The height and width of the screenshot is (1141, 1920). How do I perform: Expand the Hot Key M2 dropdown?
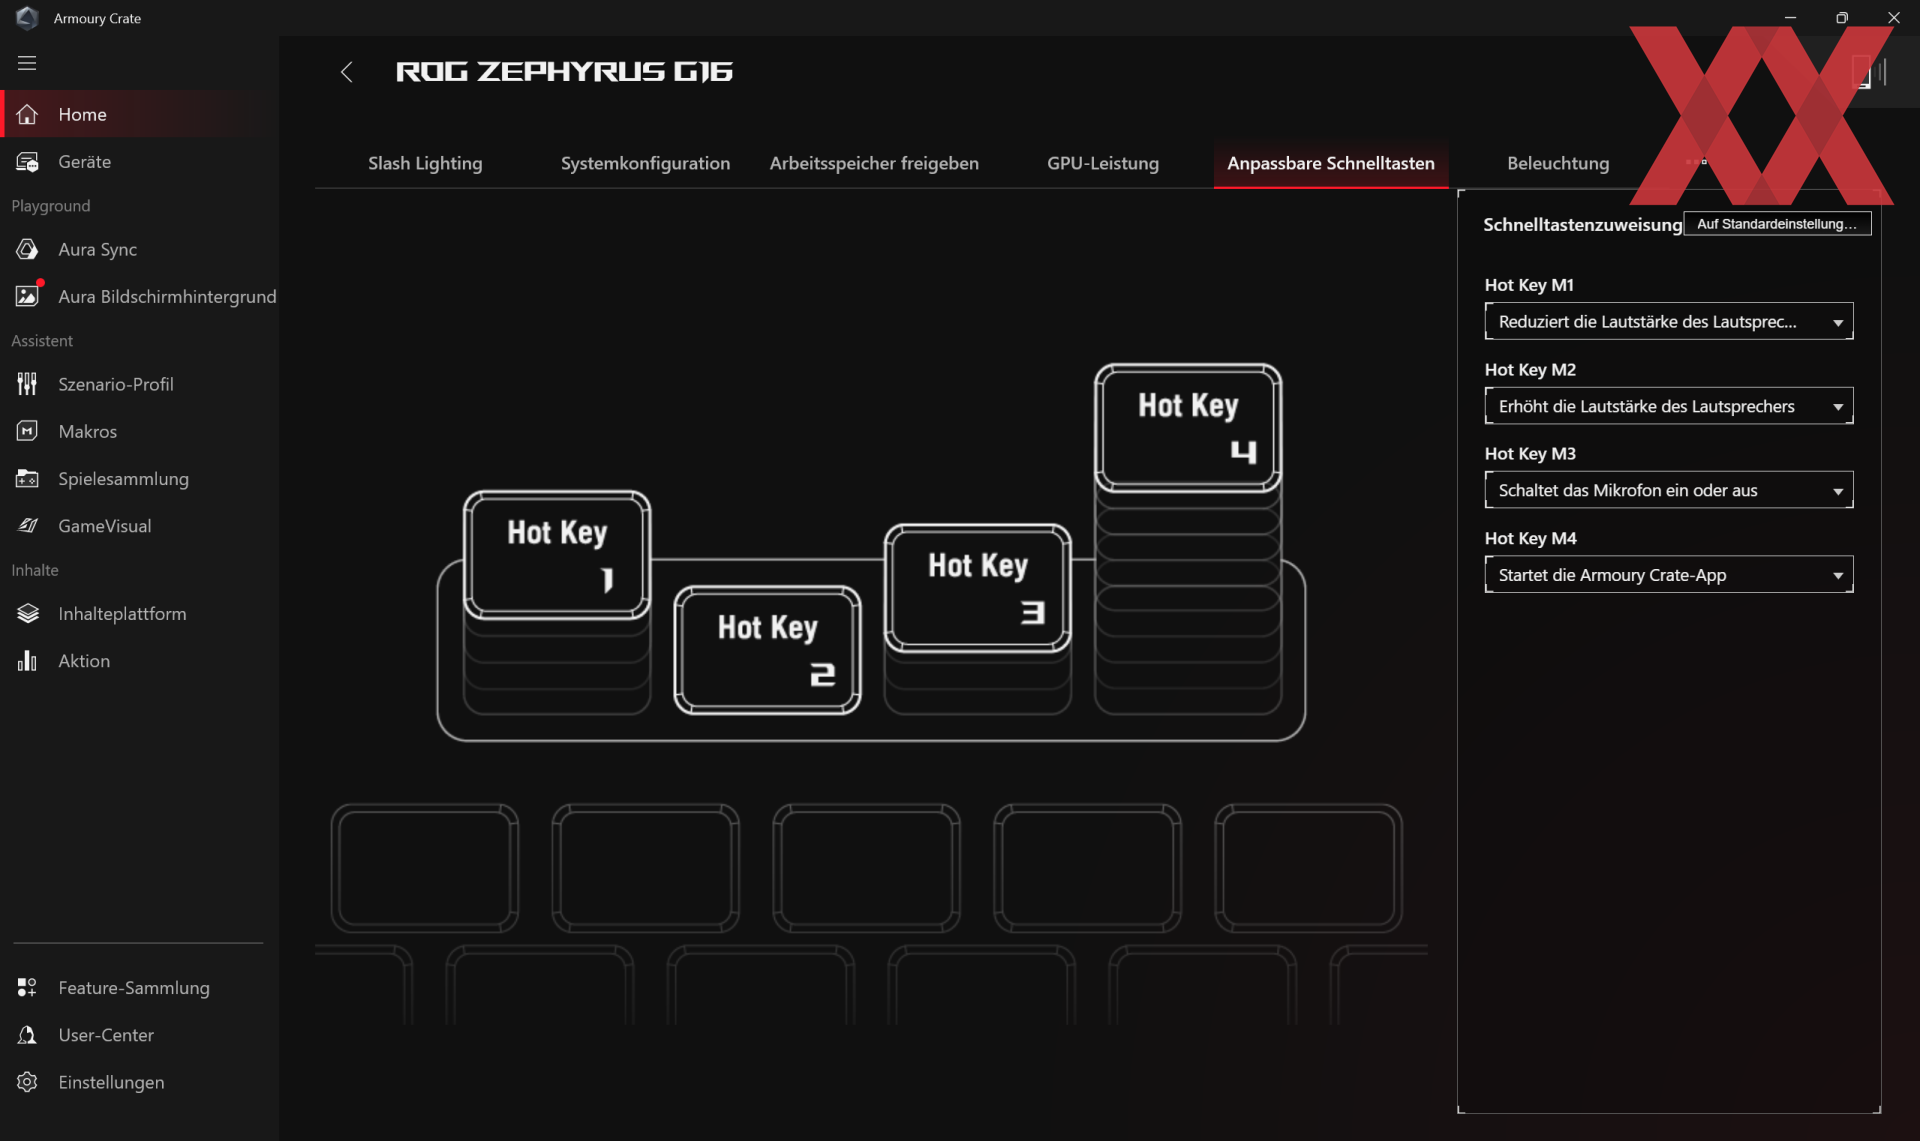click(1668, 406)
